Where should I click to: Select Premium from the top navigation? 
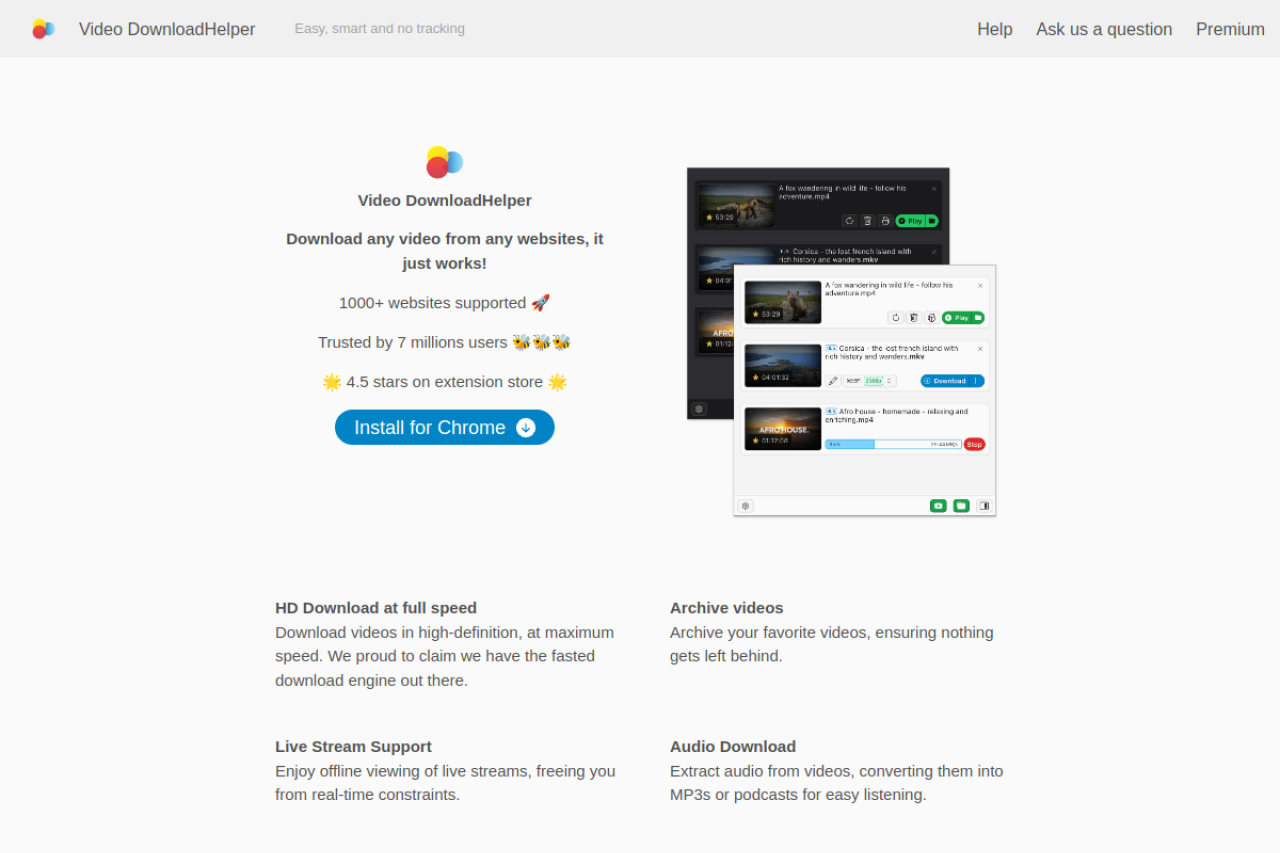(1230, 29)
